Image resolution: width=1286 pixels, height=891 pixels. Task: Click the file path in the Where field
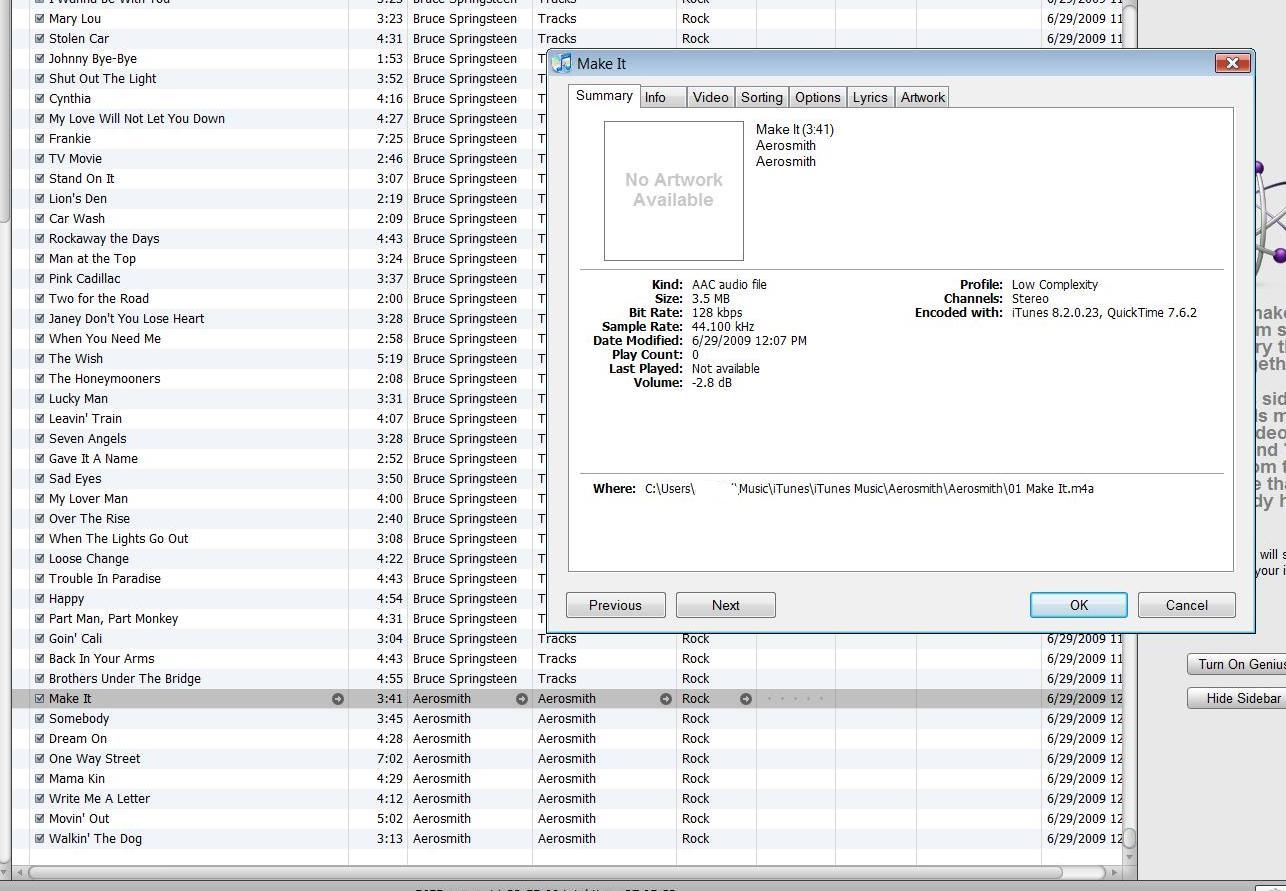[x=869, y=489]
